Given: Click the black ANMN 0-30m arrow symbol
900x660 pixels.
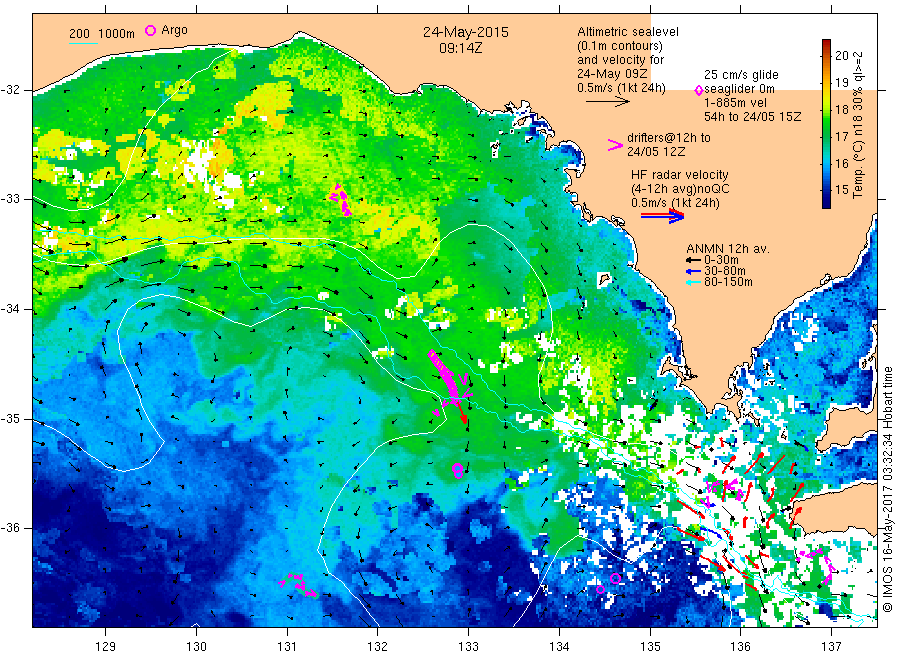Looking at the screenshot, I should [693, 261].
